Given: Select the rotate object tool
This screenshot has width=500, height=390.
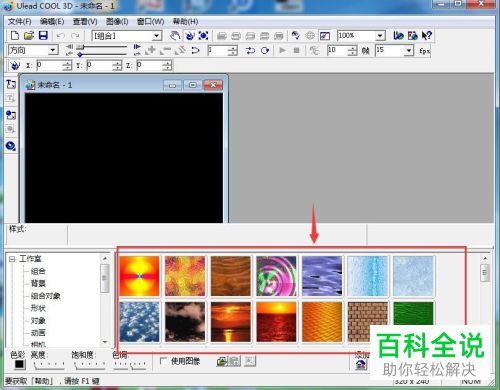Looking at the screenshot, I should point(189,35).
